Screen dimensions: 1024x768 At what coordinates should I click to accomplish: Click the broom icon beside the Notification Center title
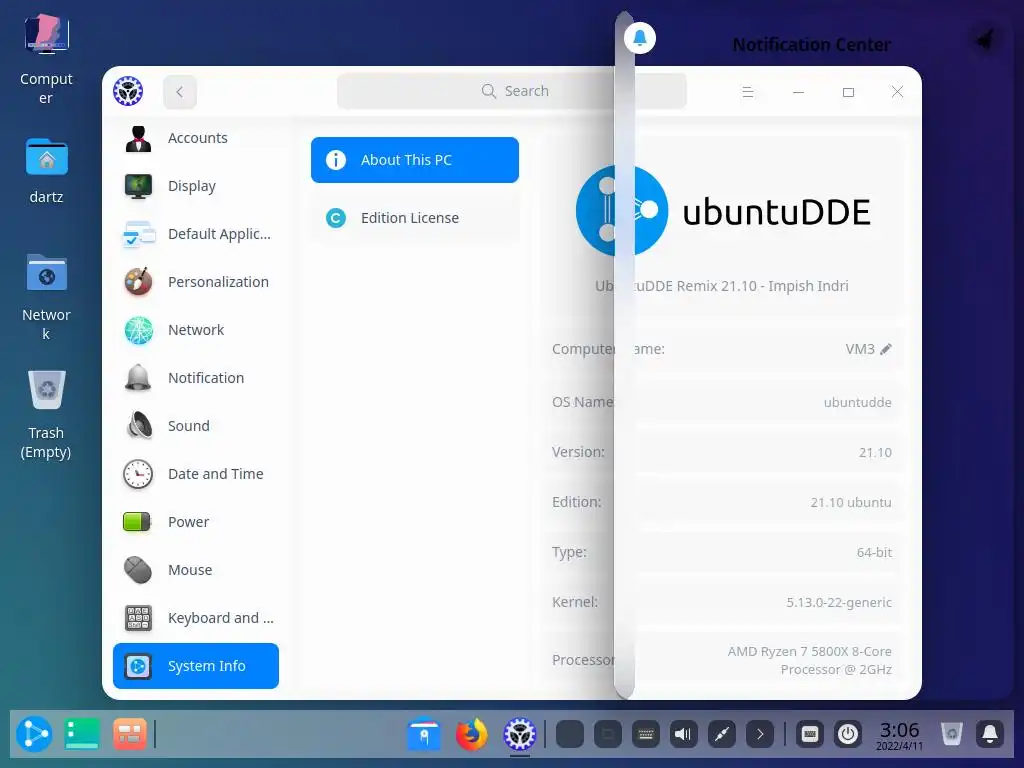(985, 40)
